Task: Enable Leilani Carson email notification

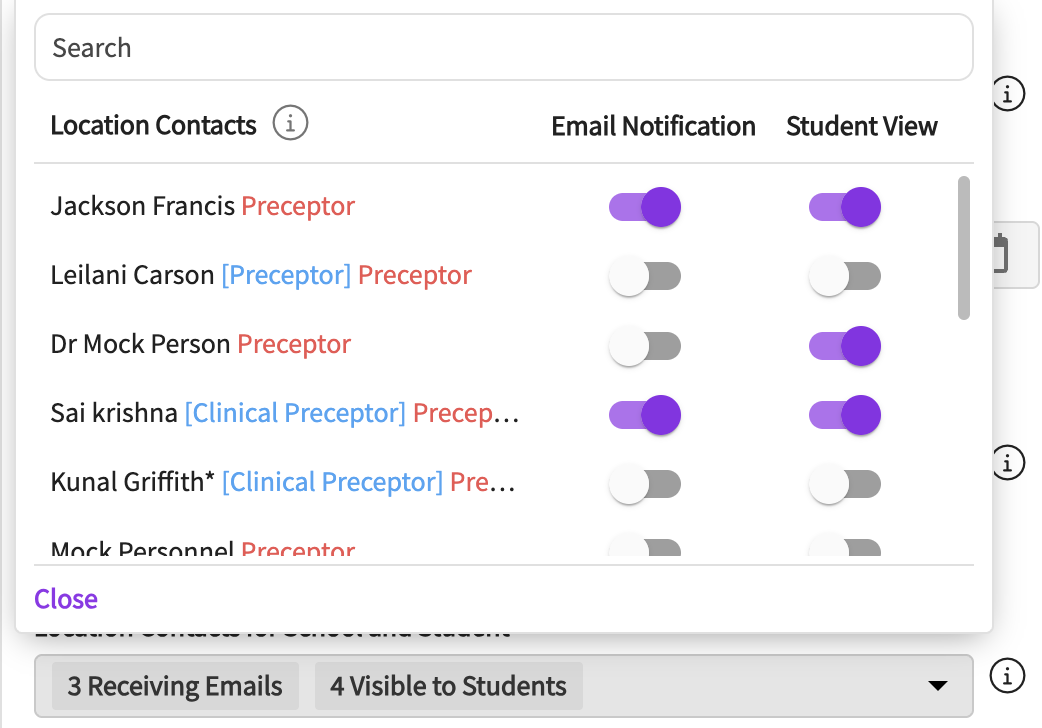Action: (x=645, y=277)
